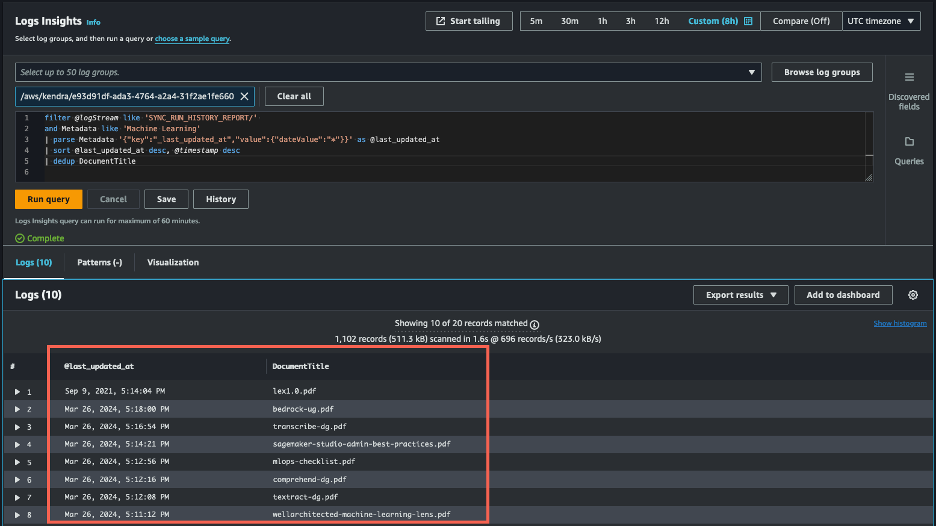Open the Export results dropdown
The width and height of the screenshot is (936, 526).
pyautogui.click(x=740, y=295)
